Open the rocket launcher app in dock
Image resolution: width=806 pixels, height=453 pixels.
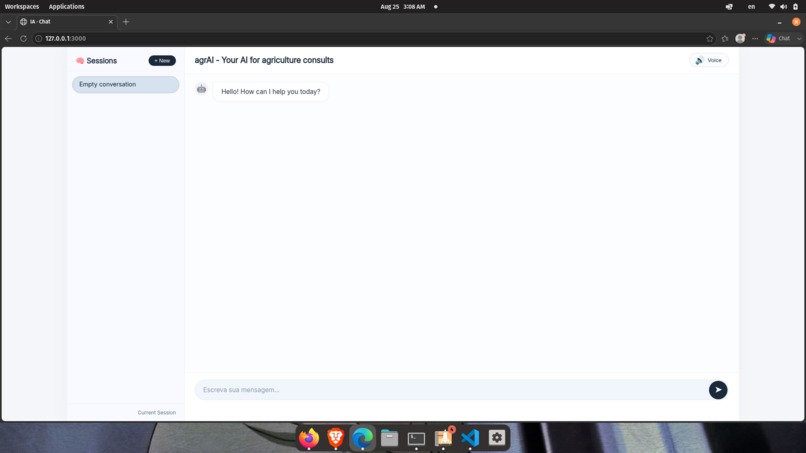tap(444, 438)
